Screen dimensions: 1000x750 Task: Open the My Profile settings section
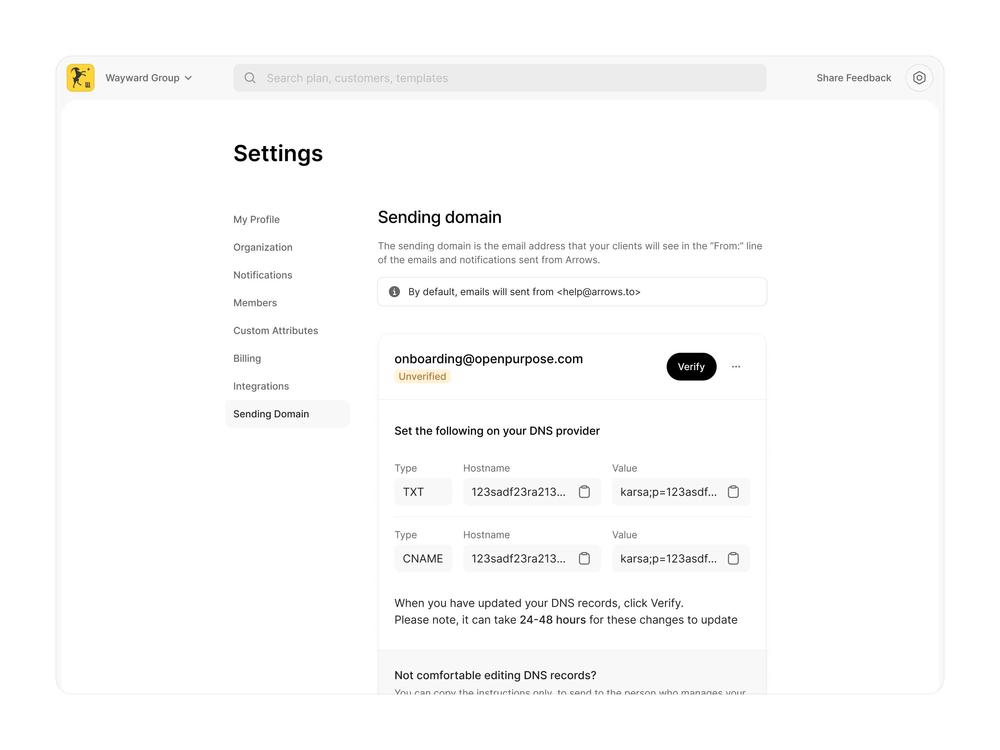[x=256, y=219]
